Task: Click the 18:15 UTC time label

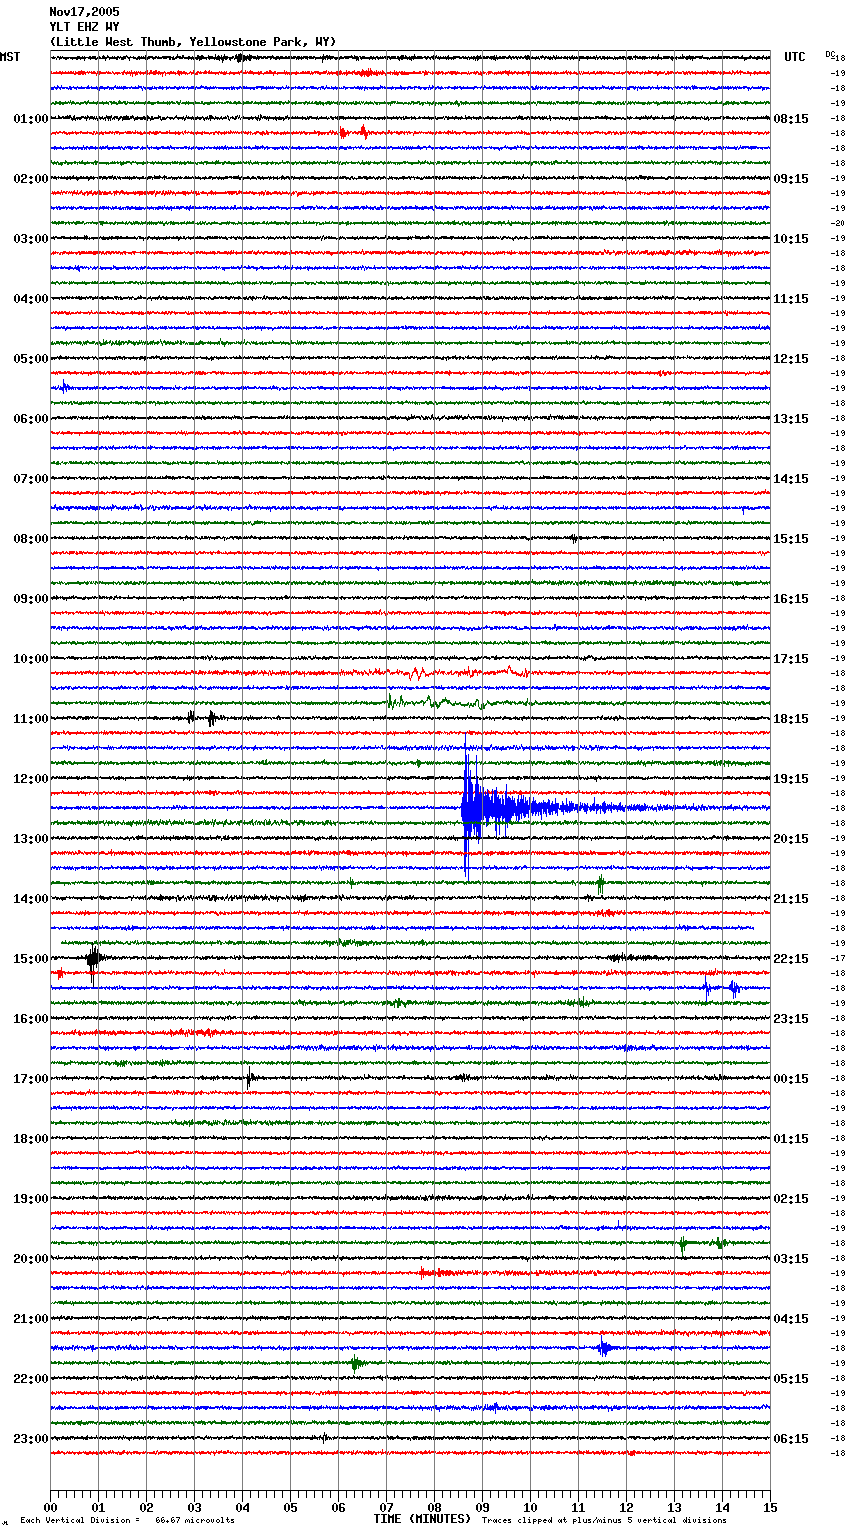Action: point(791,719)
